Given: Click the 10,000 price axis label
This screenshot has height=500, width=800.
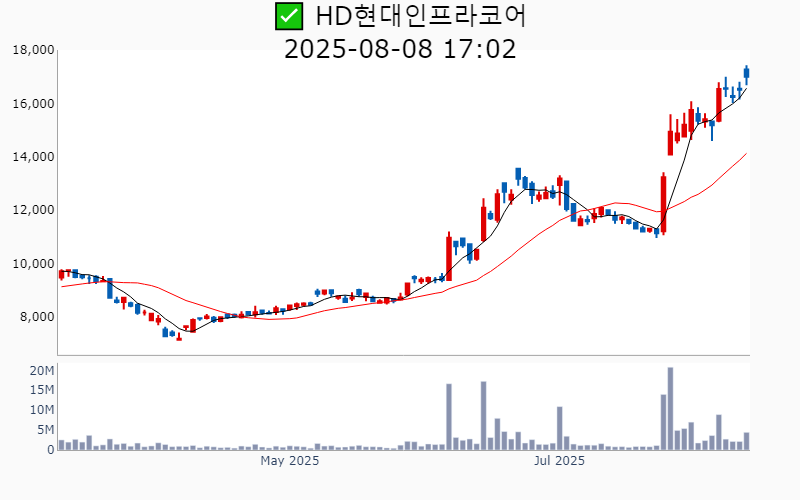Looking at the screenshot, I should (34, 264).
